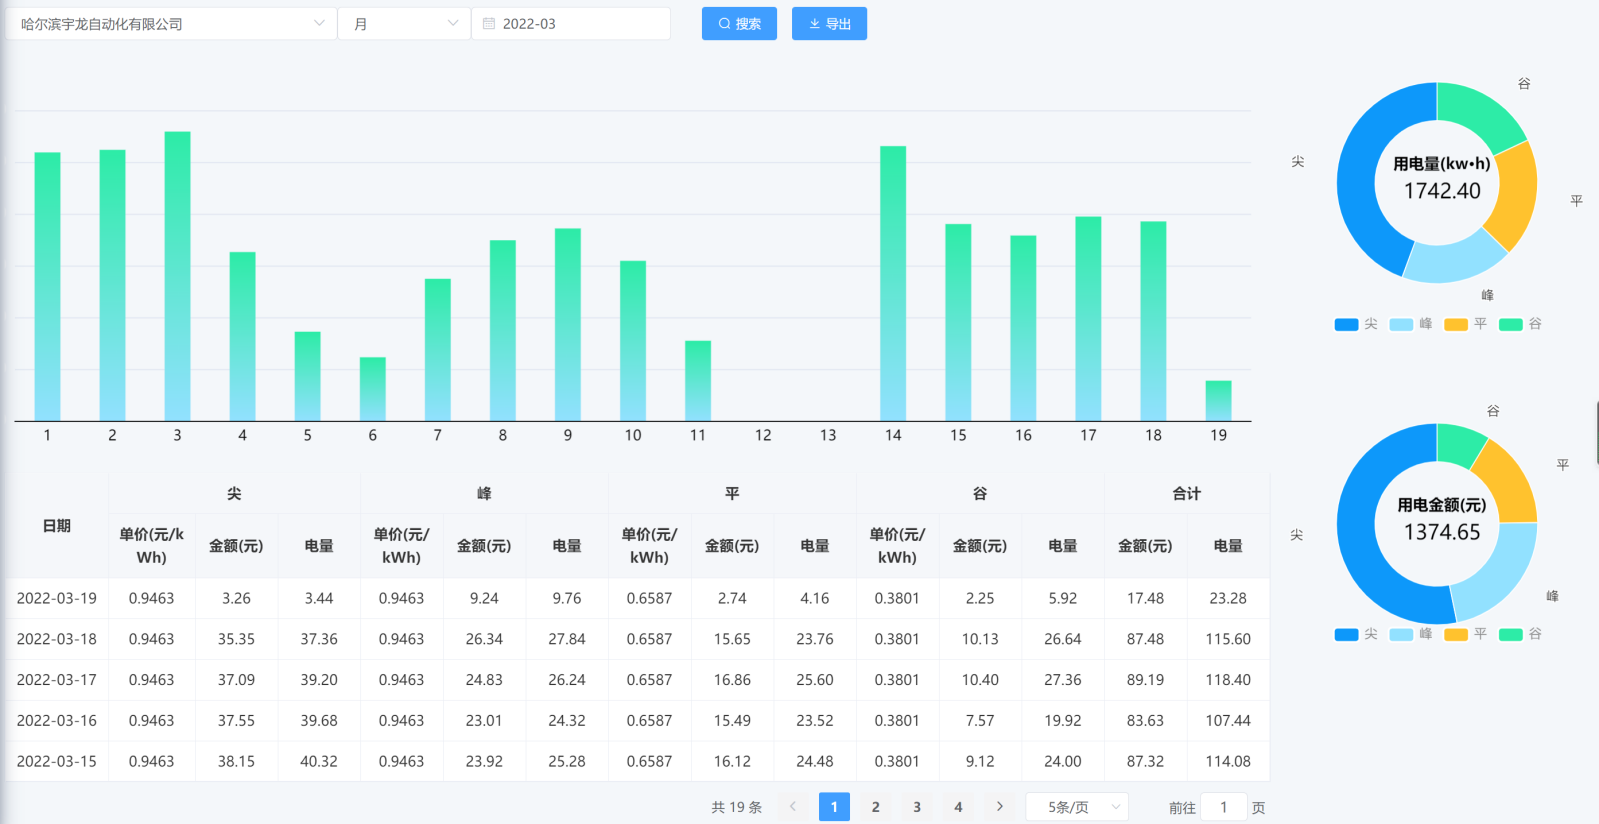
Task: Click the 2022-03 date picker field
Action: [571, 23]
